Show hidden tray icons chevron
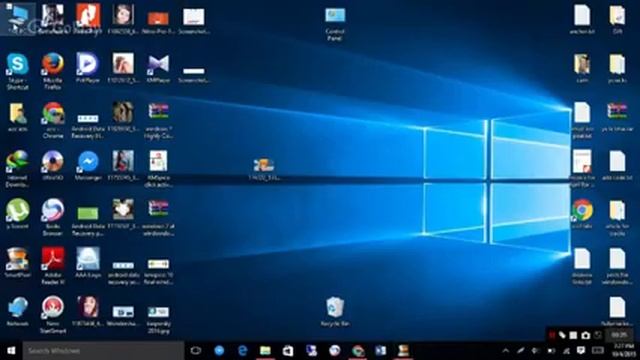Viewport: 640px width, 360px height. [506, 351]
